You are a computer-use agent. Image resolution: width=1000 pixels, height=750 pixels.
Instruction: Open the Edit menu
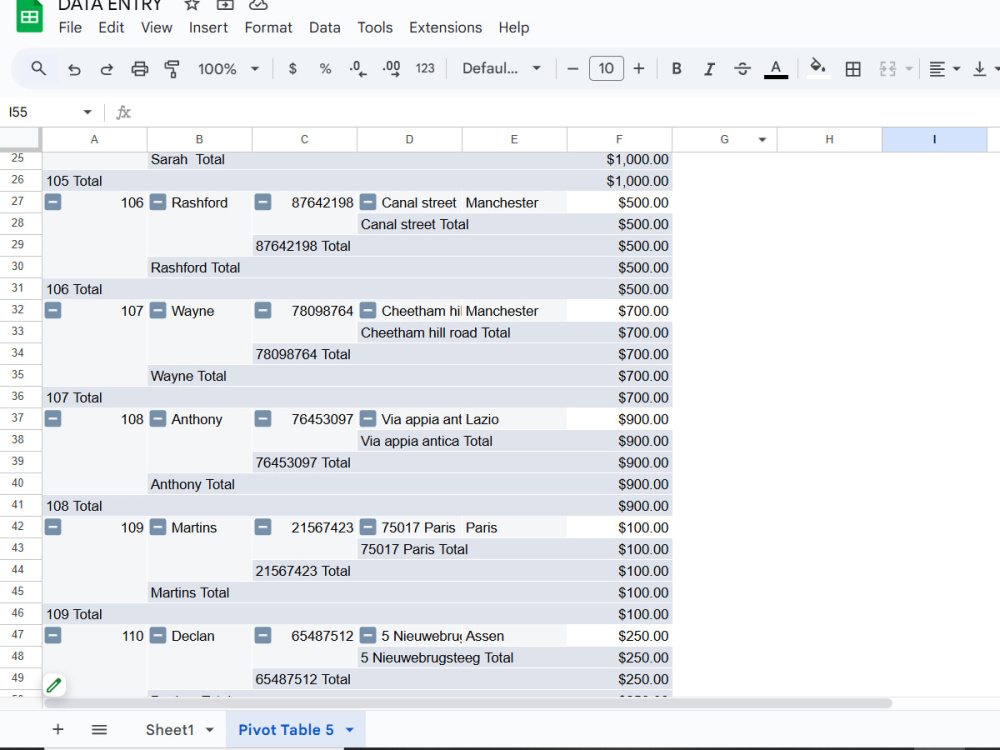coord(111,27)
